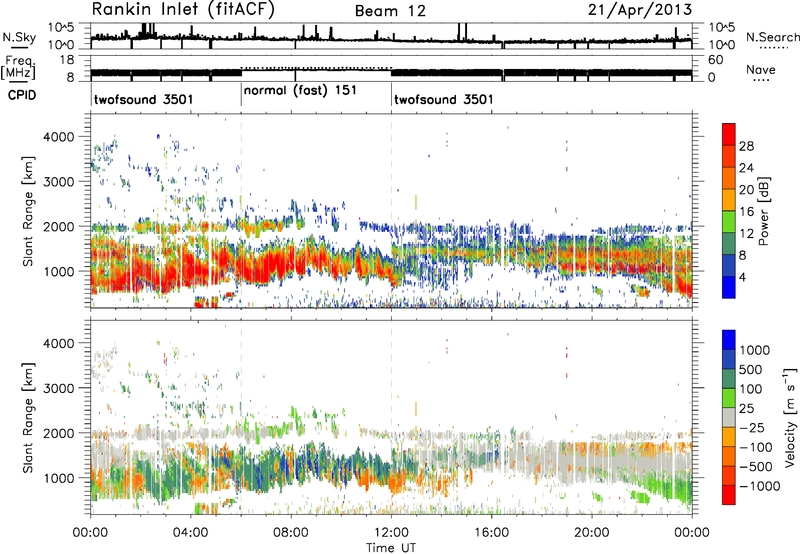Click the '100' velocity colorbar tick value
This screenshot has width=800, height=554.
(x=751, y=389)
